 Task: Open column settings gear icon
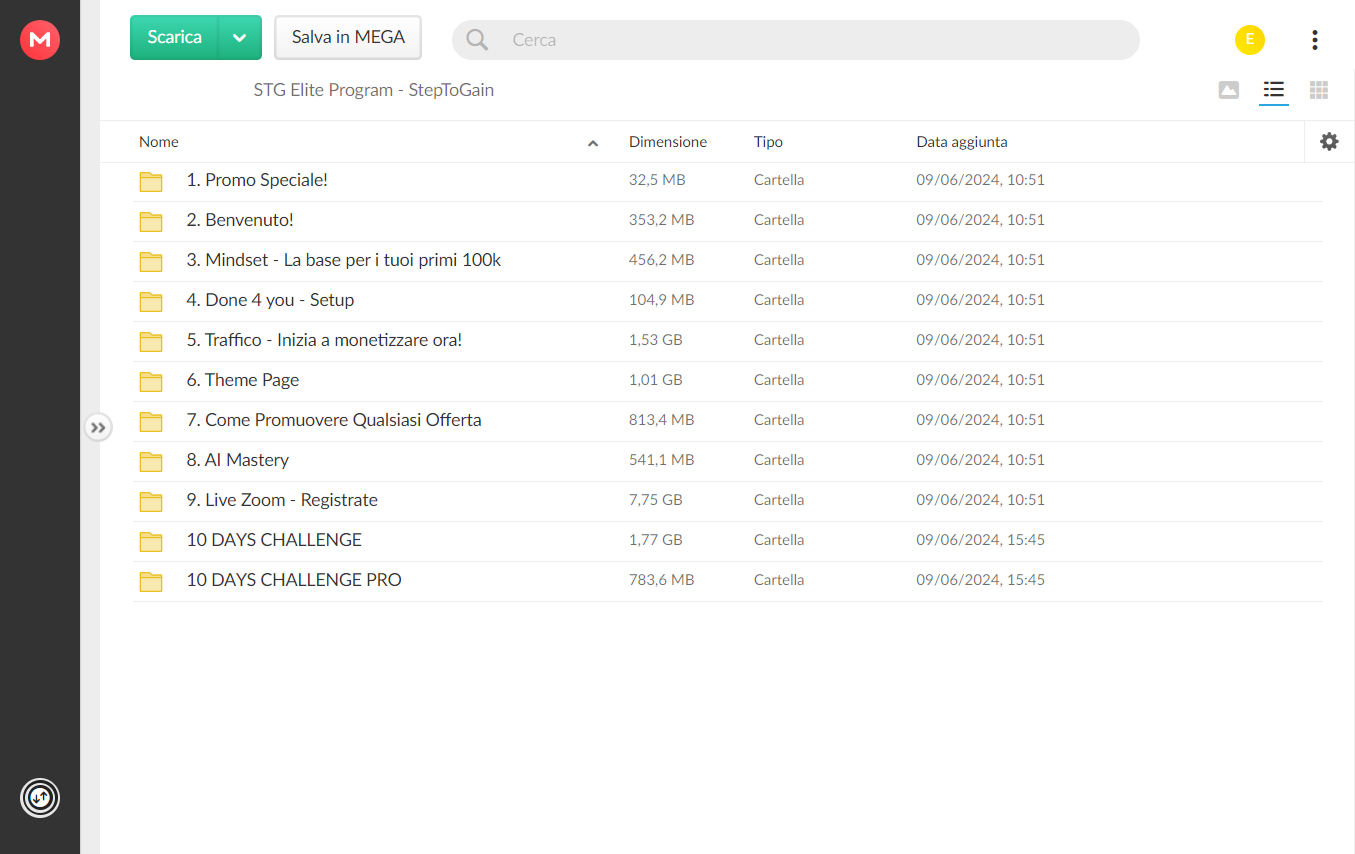point(1329,142)
